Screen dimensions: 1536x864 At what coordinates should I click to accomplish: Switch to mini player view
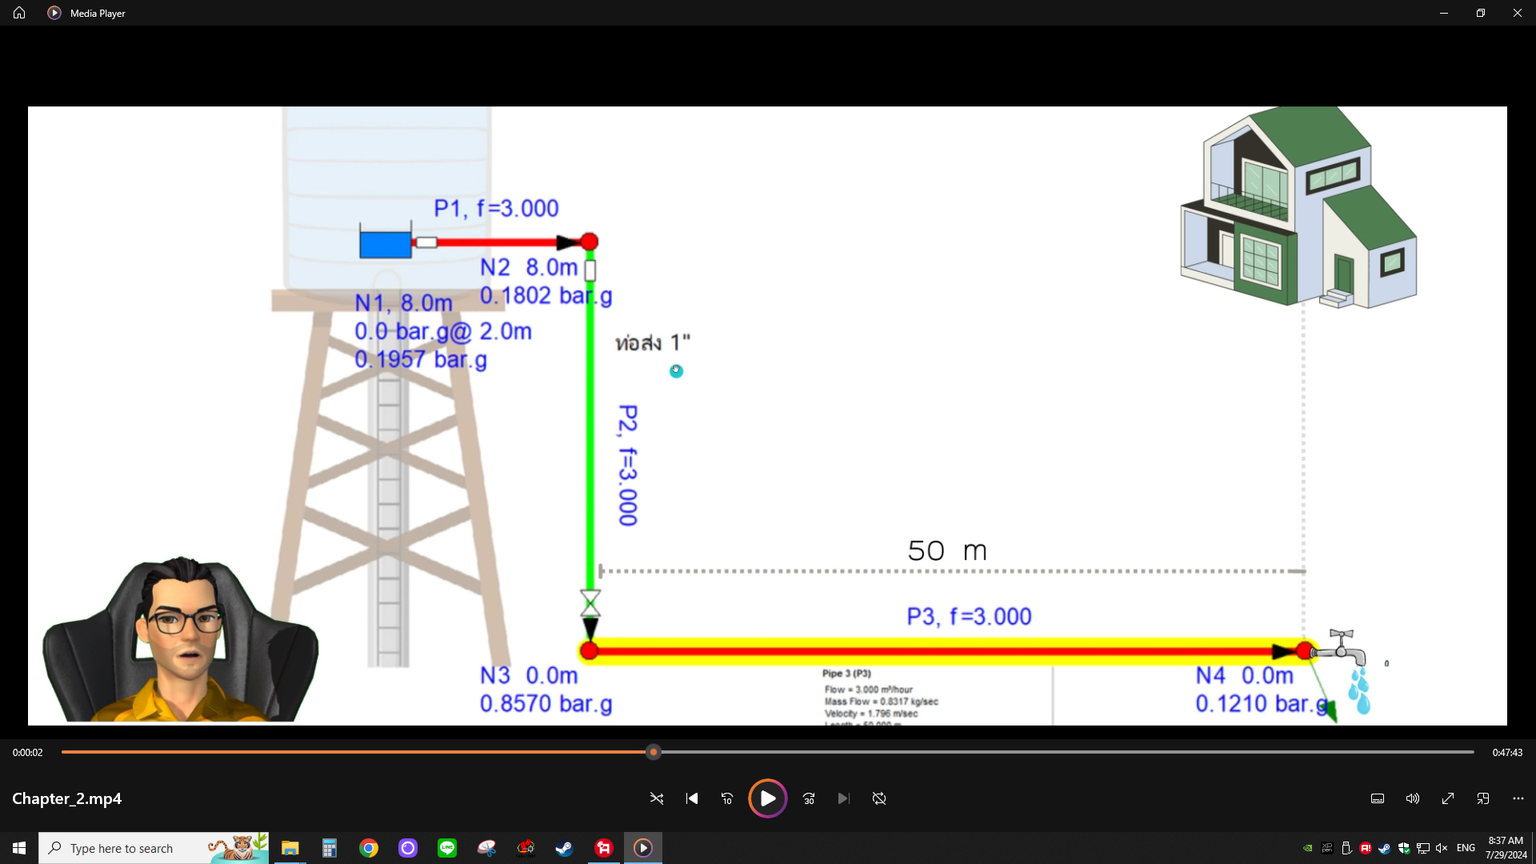point(1483,798)
